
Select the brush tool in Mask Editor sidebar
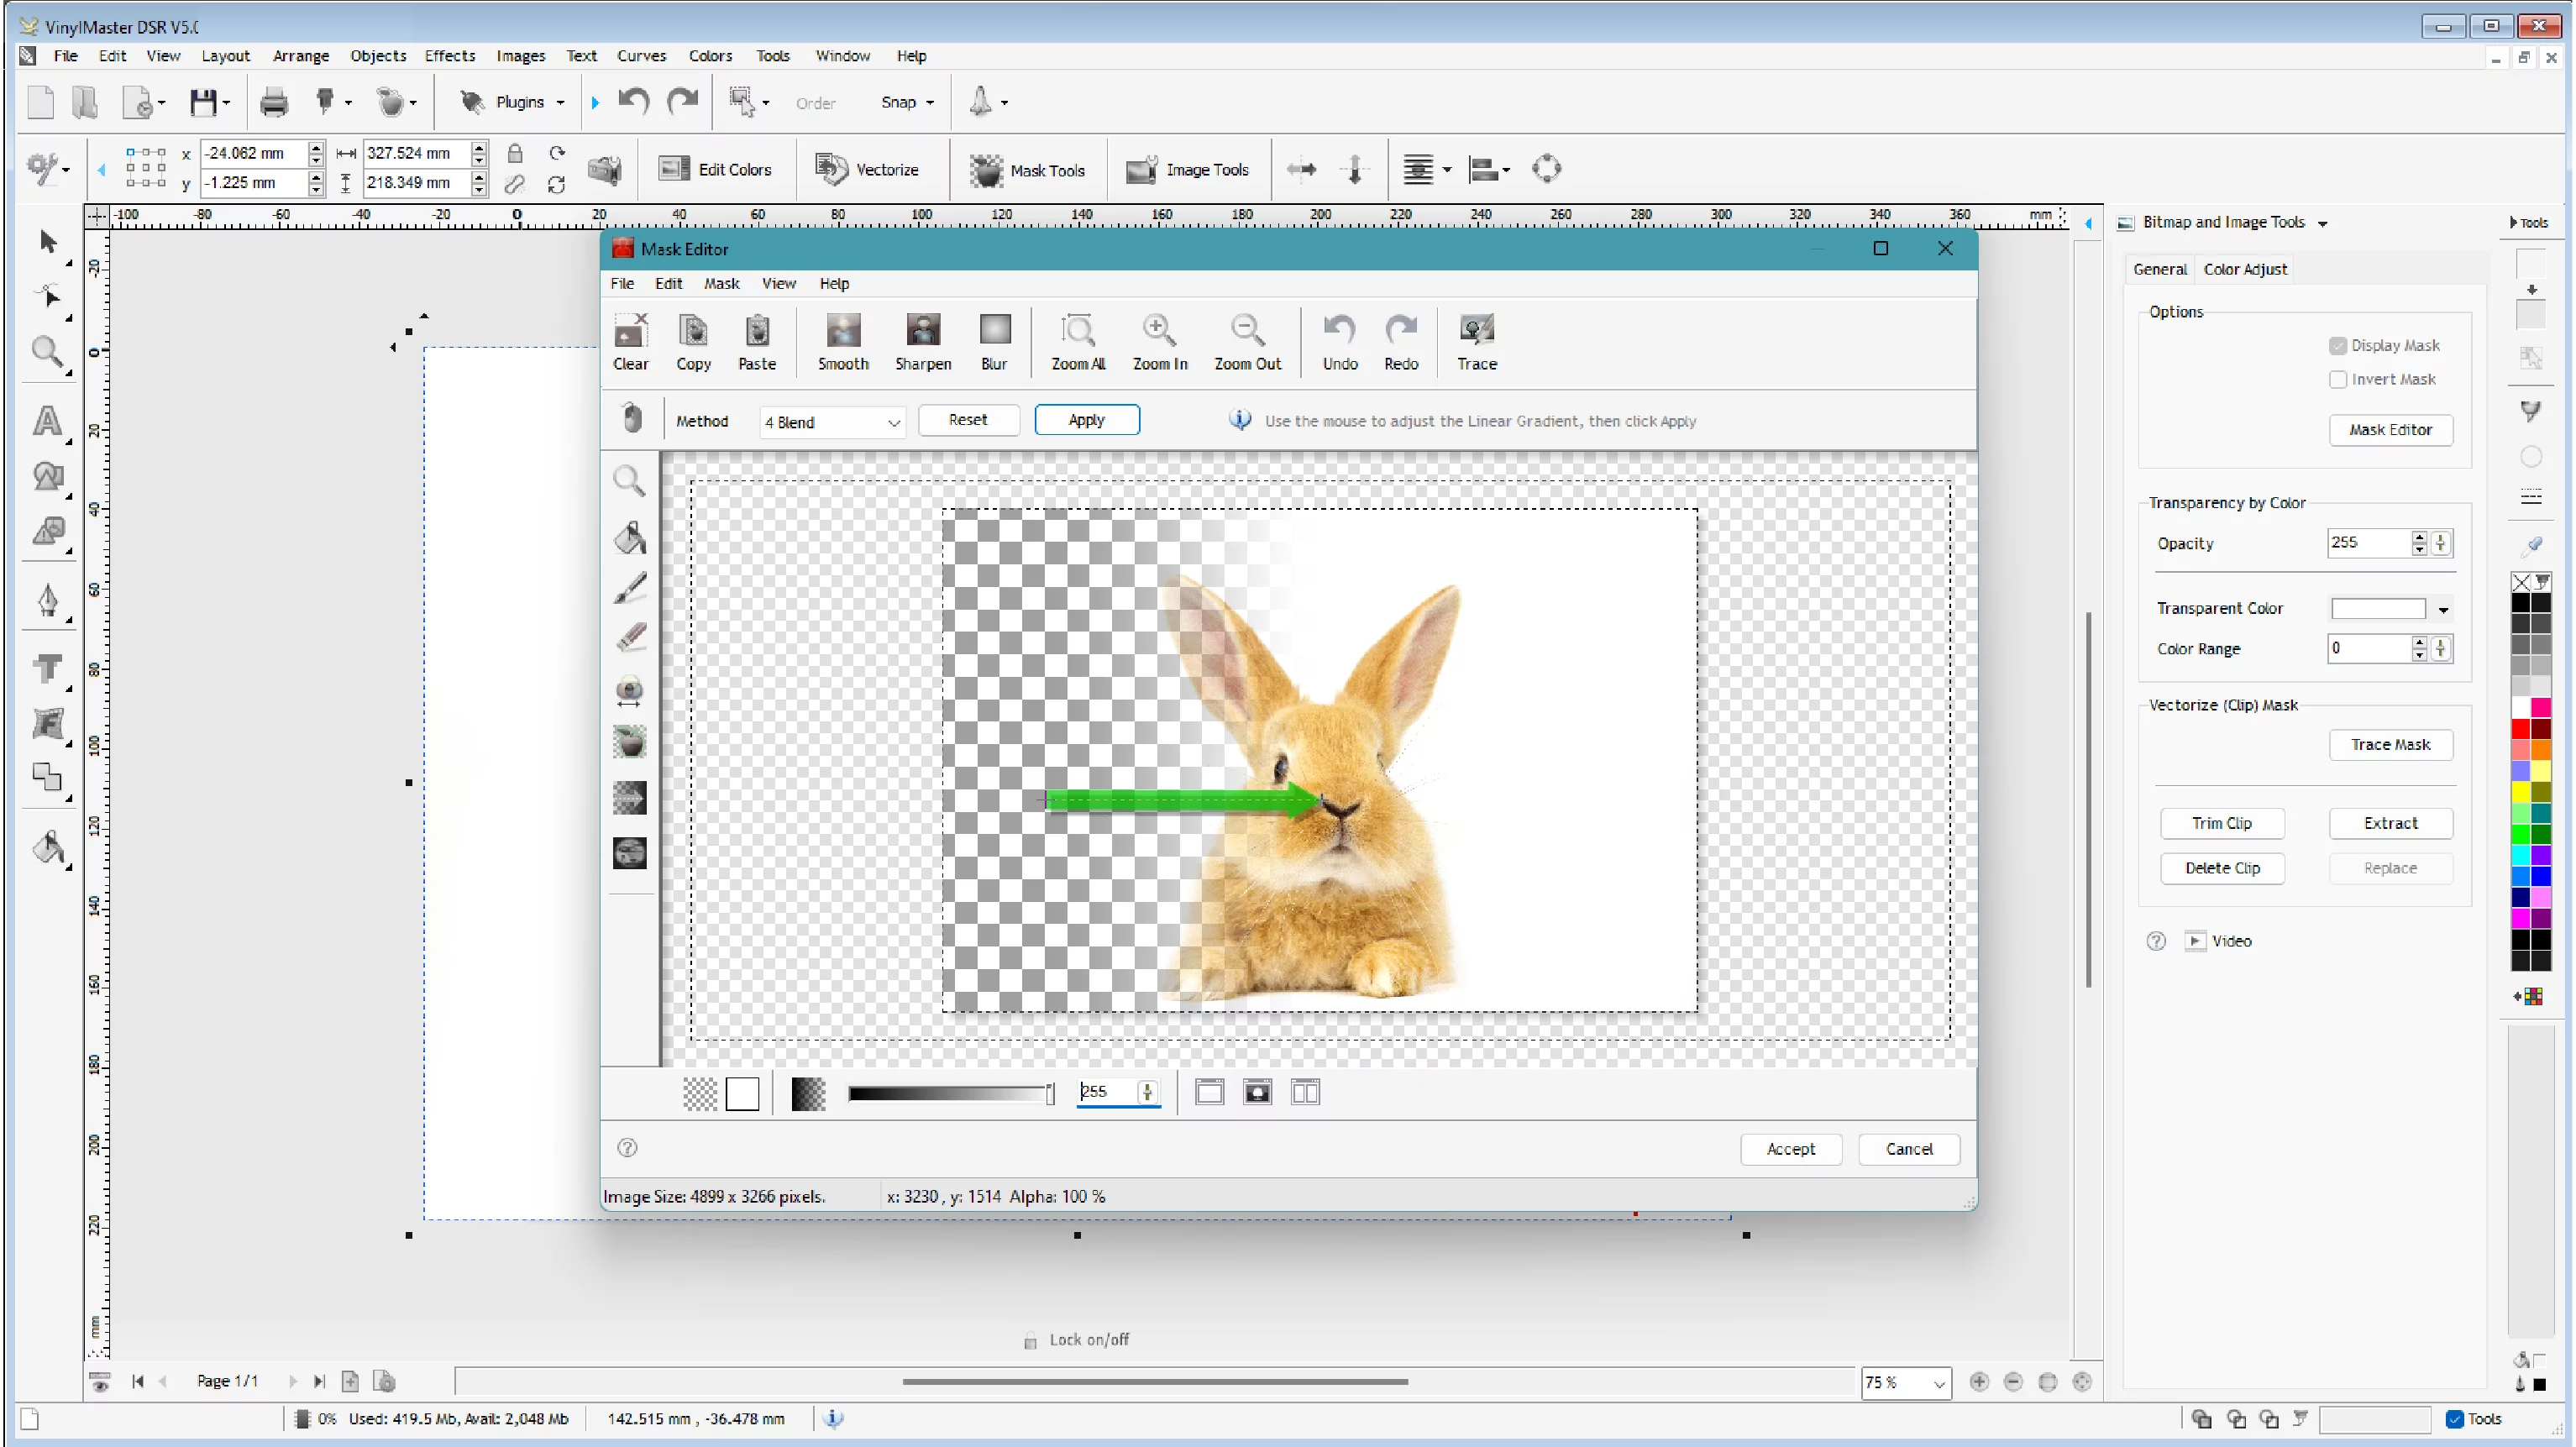tap(629, 588)
